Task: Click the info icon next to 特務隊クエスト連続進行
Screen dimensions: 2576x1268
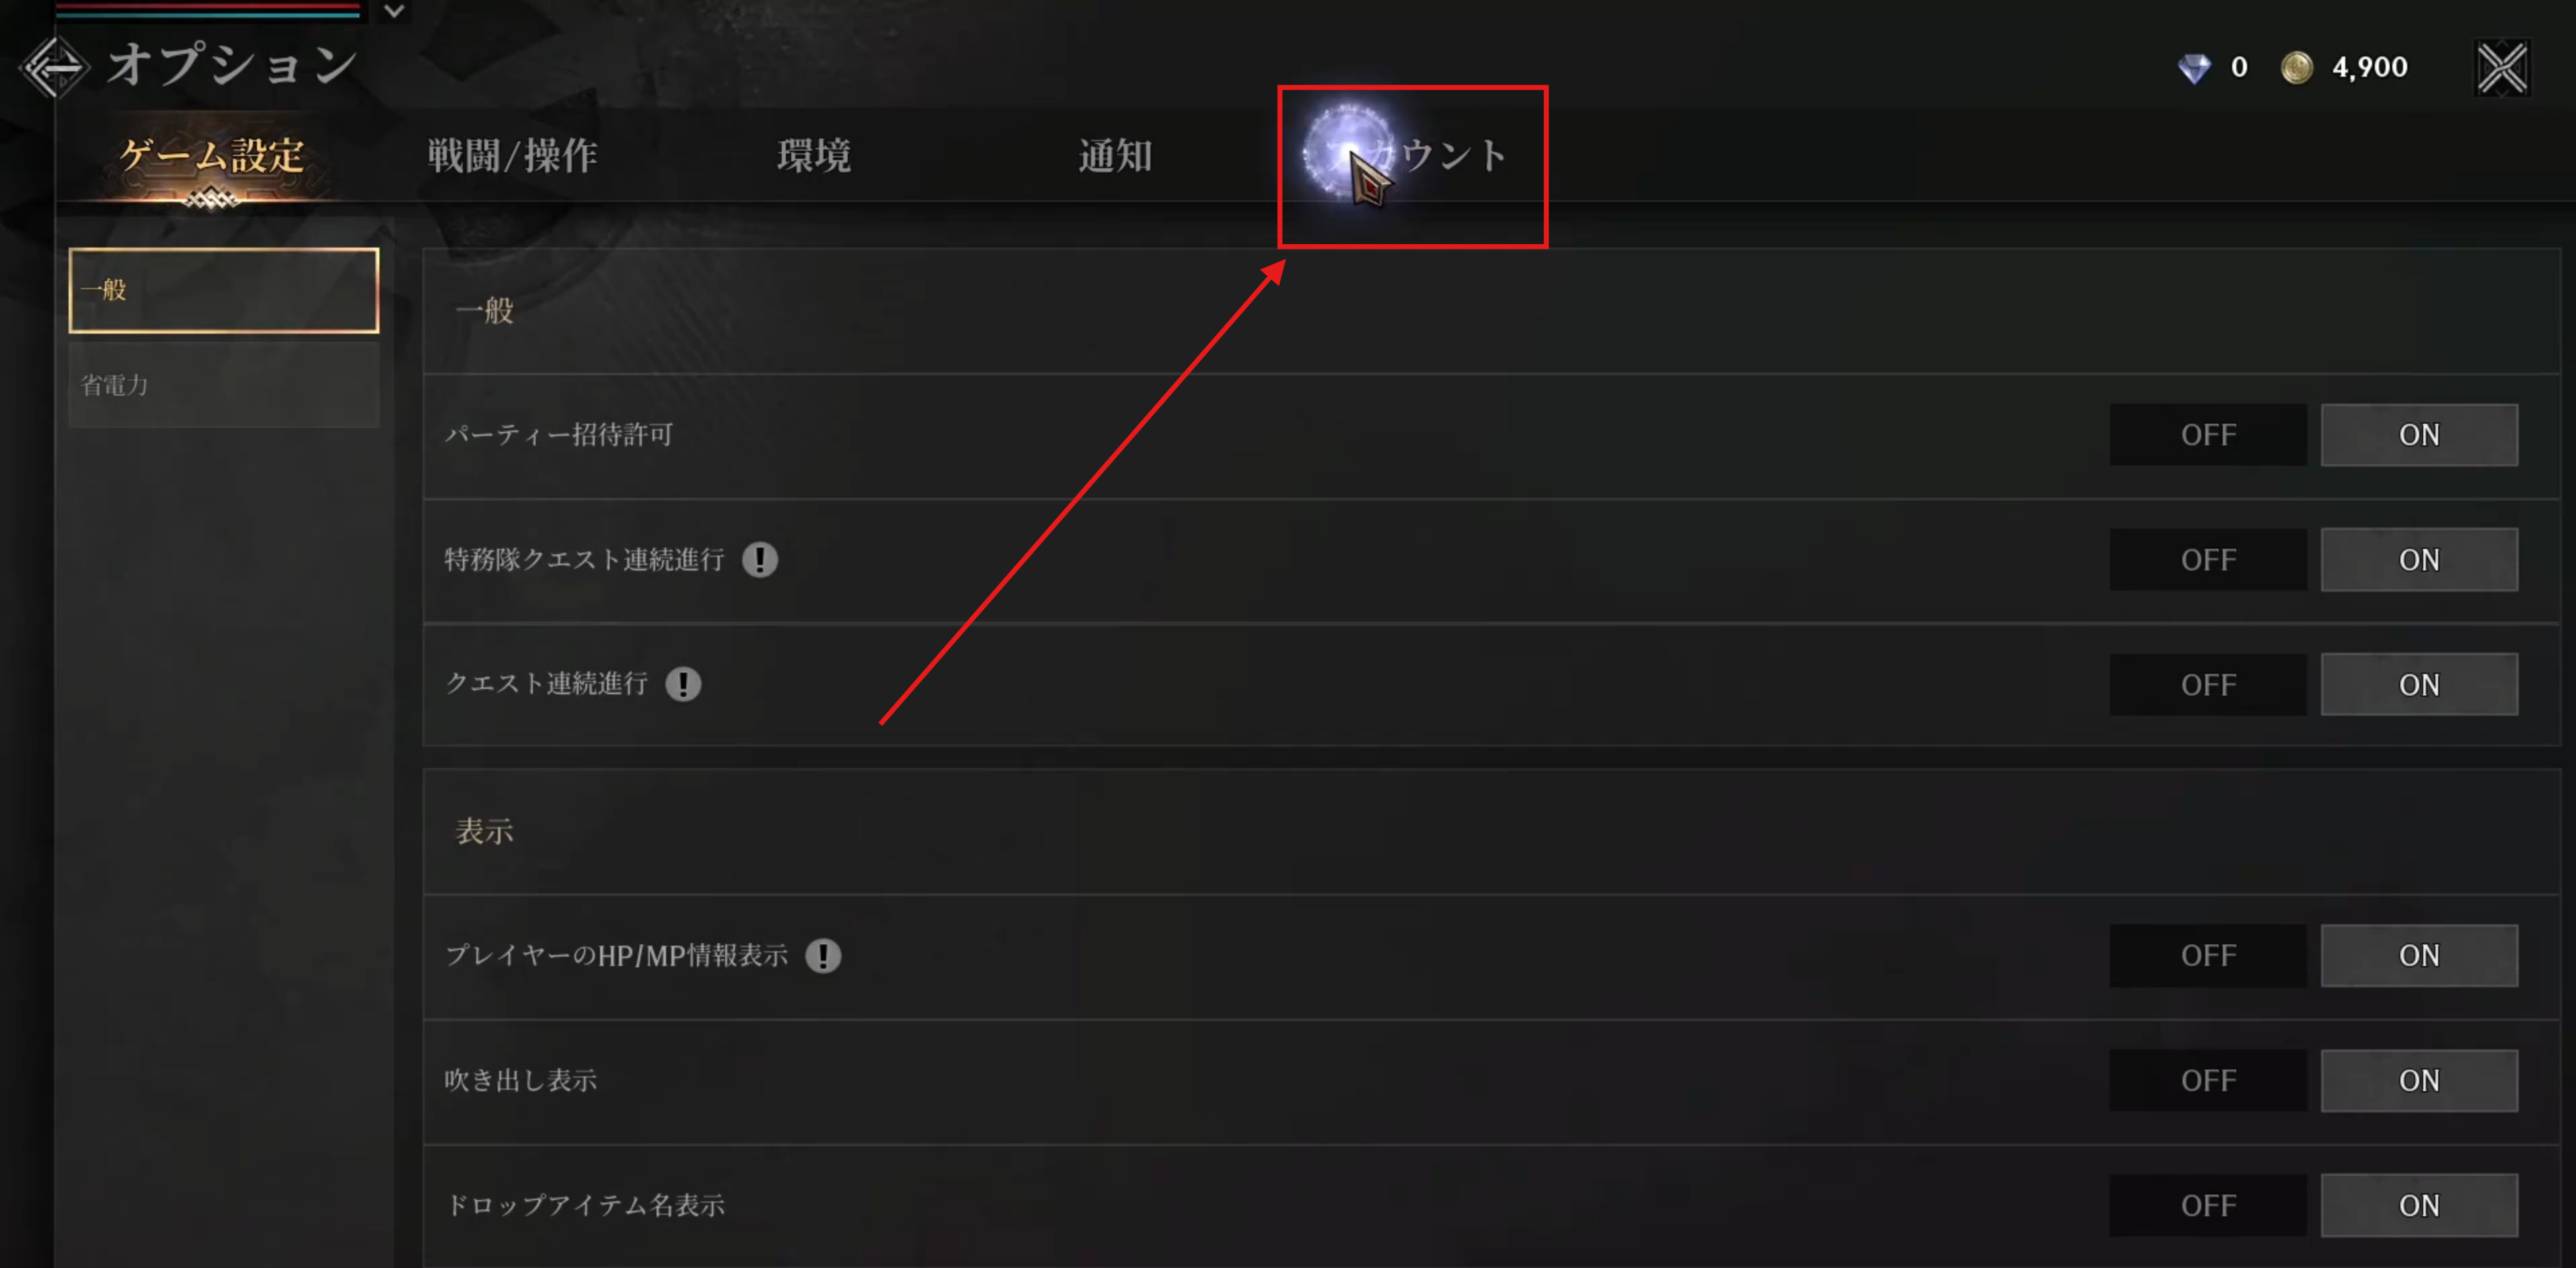Action: point(760,560)
